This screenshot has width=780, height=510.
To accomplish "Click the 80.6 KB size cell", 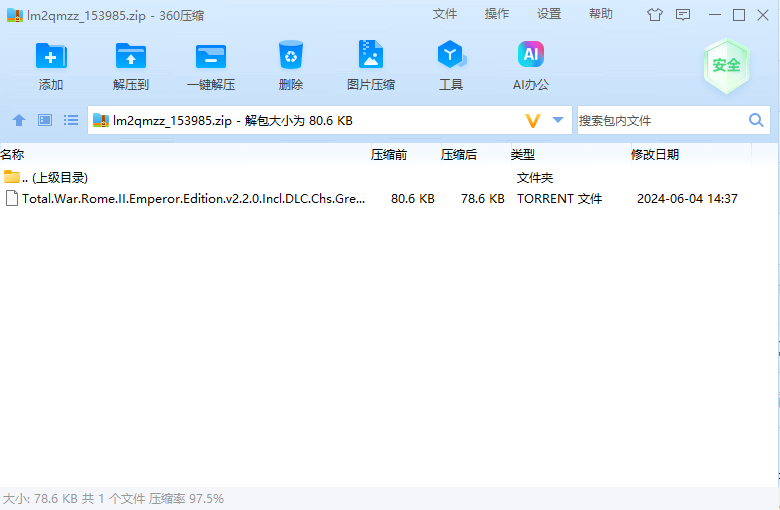I will (x=413, y=199).
